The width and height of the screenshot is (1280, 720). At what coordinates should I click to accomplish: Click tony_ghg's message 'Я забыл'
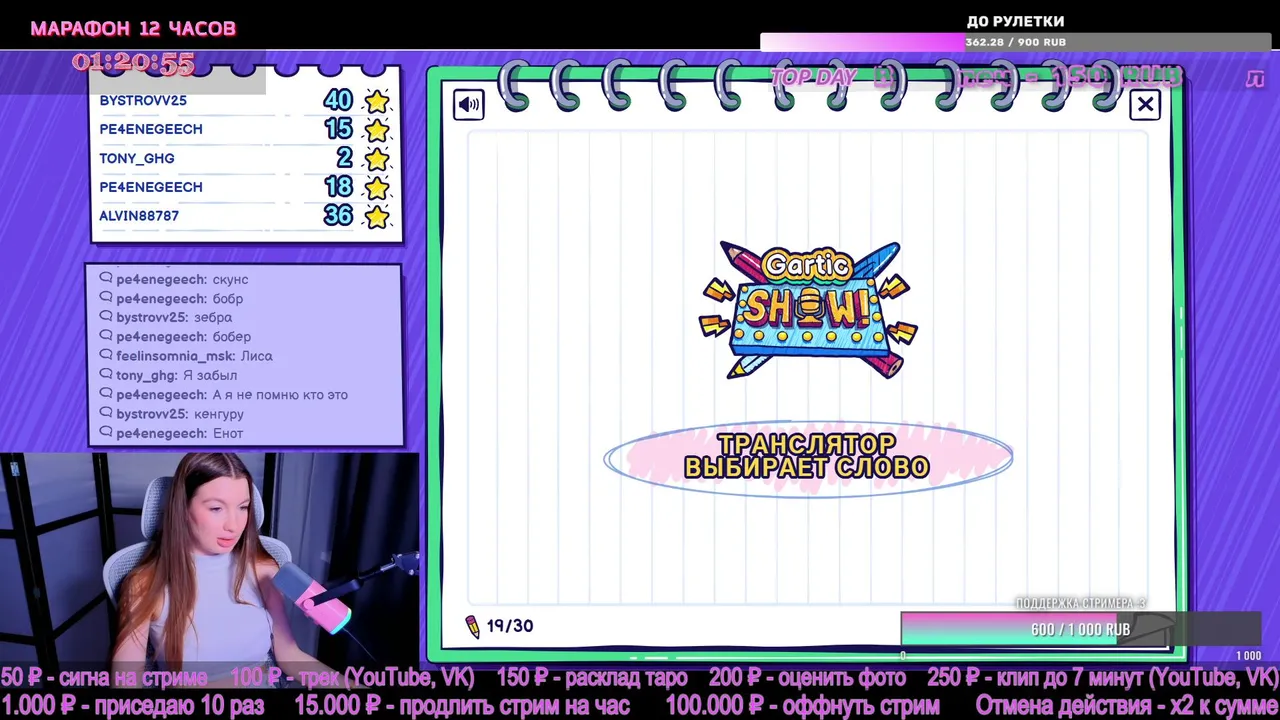(x=210, y=375)
